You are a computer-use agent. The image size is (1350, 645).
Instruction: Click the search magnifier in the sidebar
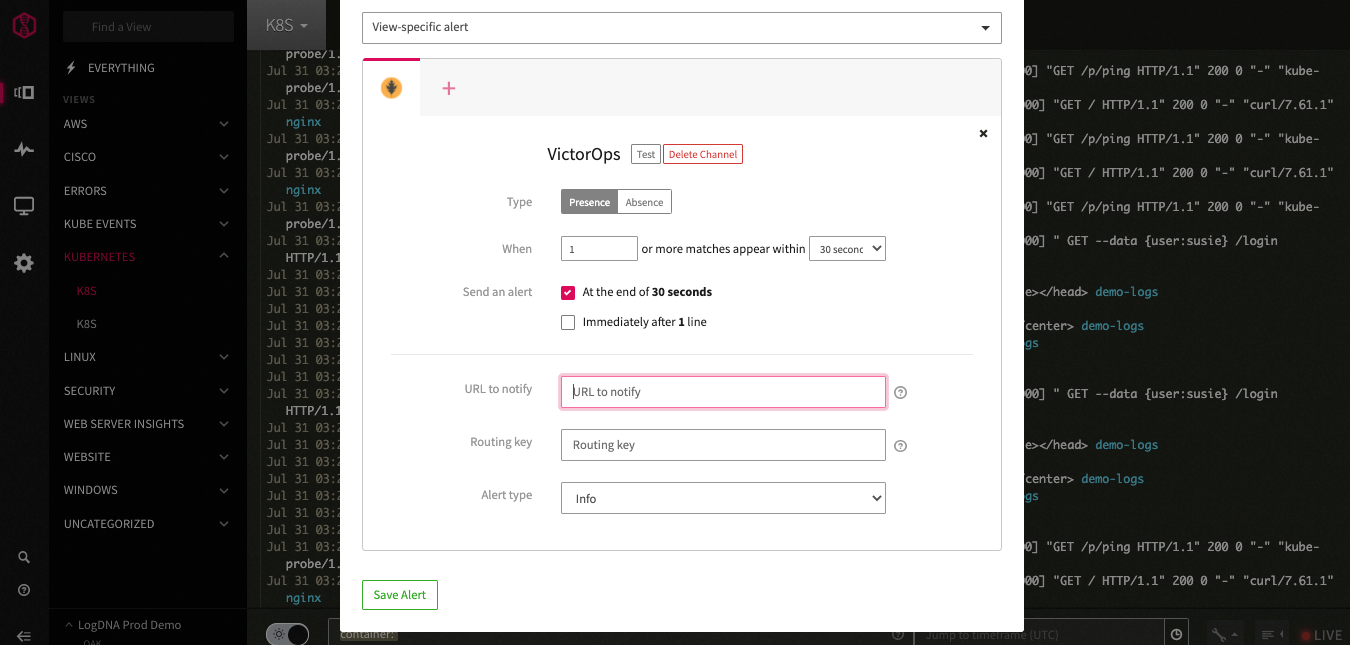point(24,557)
